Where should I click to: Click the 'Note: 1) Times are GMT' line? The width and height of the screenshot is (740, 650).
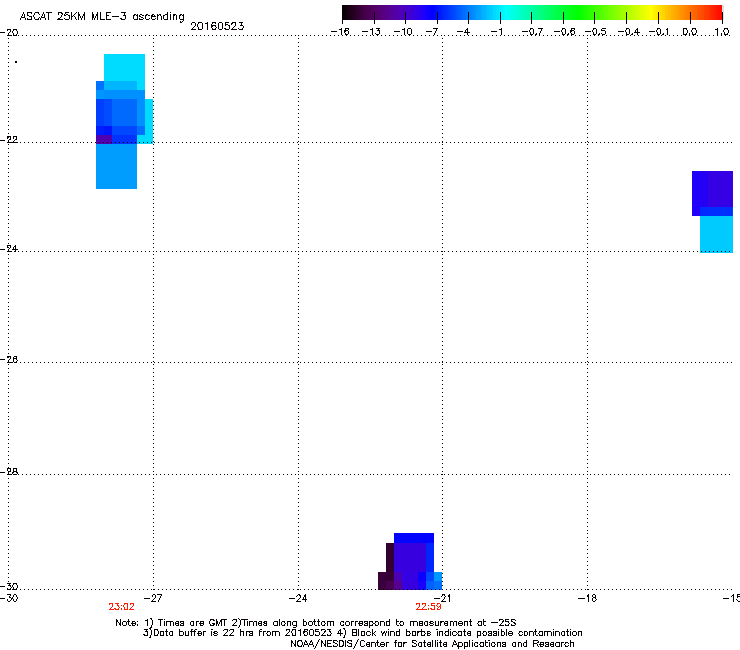316,623
